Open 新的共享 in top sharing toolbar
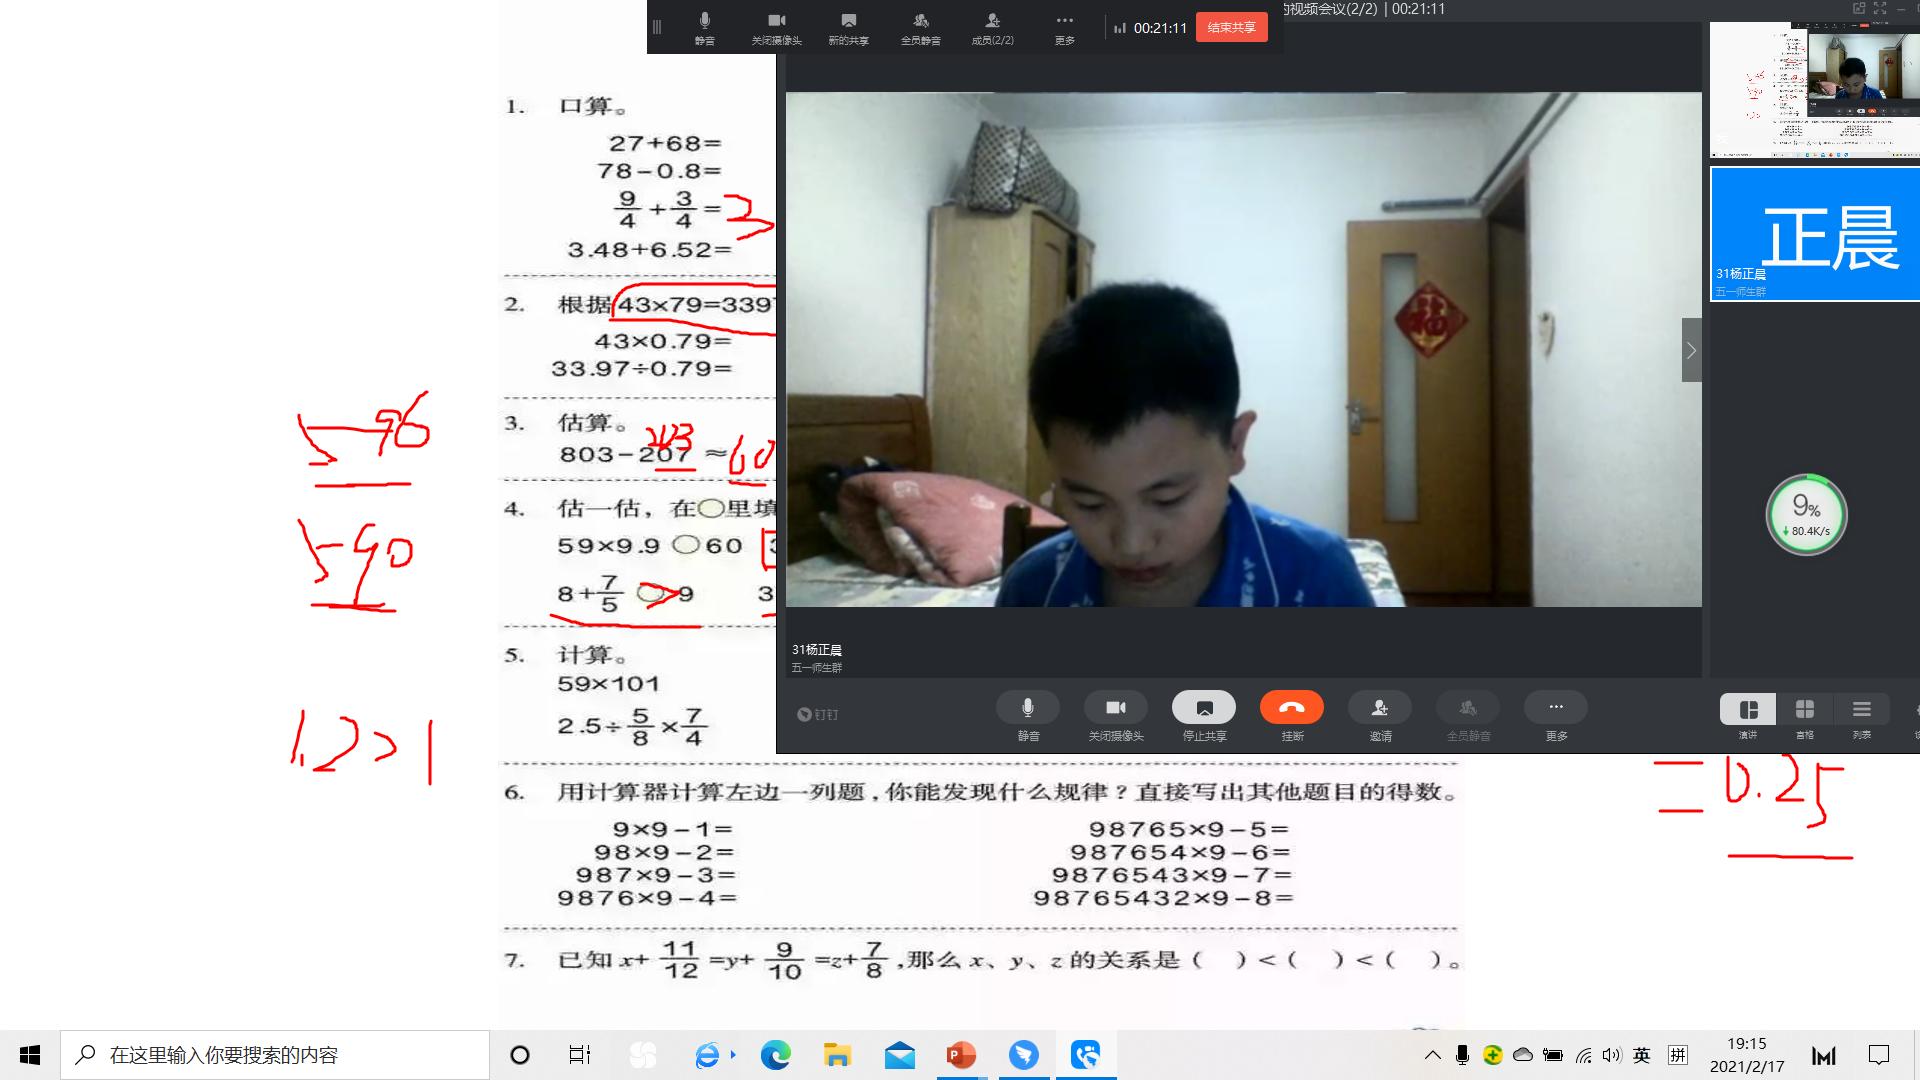 coord(848,26)
